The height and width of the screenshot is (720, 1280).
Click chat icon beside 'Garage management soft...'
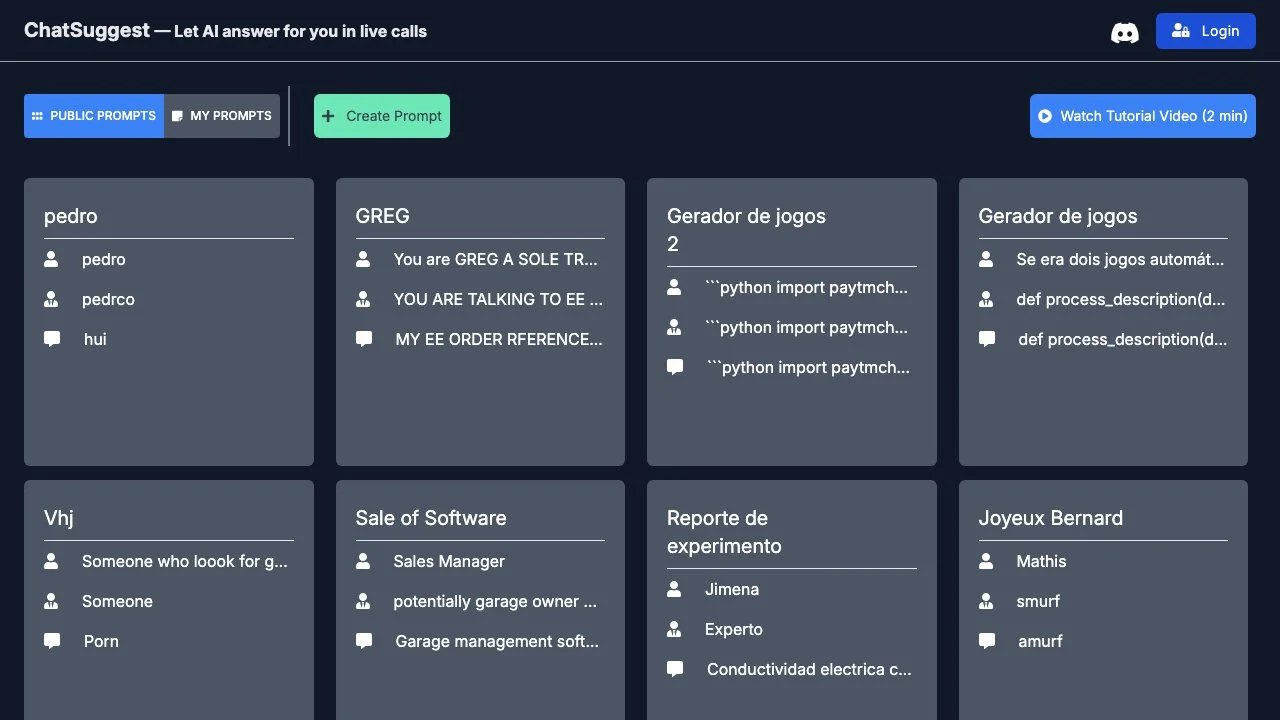coord(364,641)
